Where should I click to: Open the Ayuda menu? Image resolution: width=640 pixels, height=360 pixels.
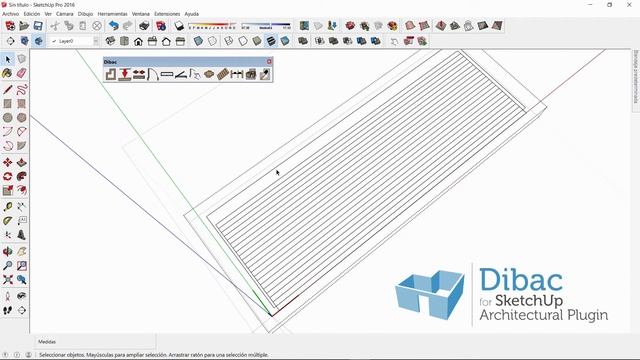pos(191,14)
